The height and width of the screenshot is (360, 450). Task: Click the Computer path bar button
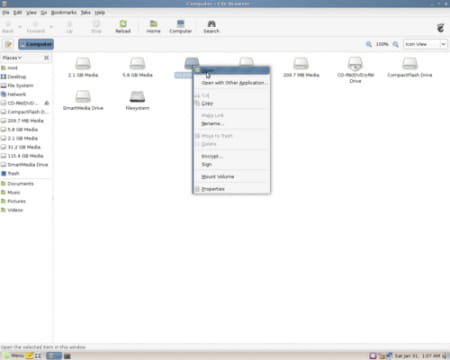pos(36,44)
